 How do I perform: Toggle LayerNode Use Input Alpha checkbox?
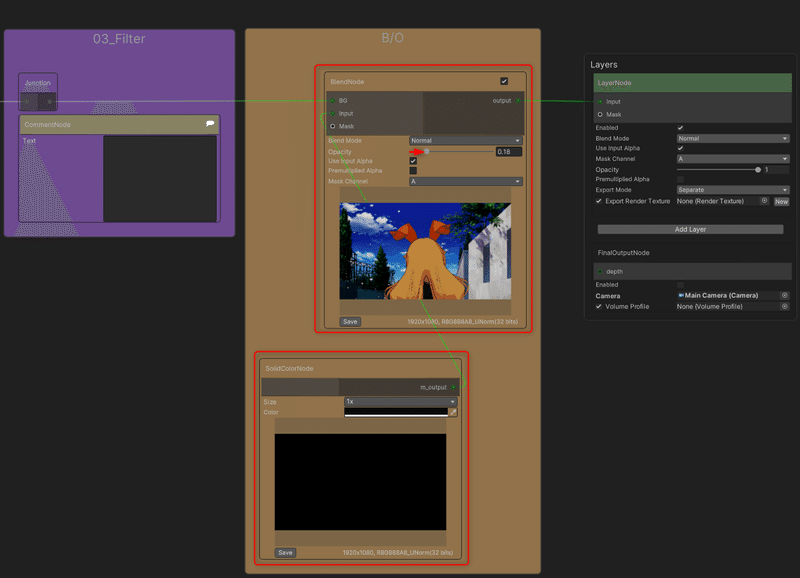pyautogui.click(x=680, y=148)
